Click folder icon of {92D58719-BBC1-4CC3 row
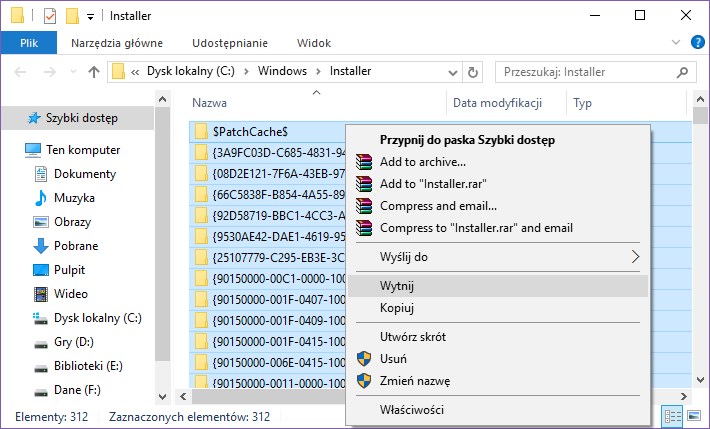710x429 pixels. pos(201,216)
